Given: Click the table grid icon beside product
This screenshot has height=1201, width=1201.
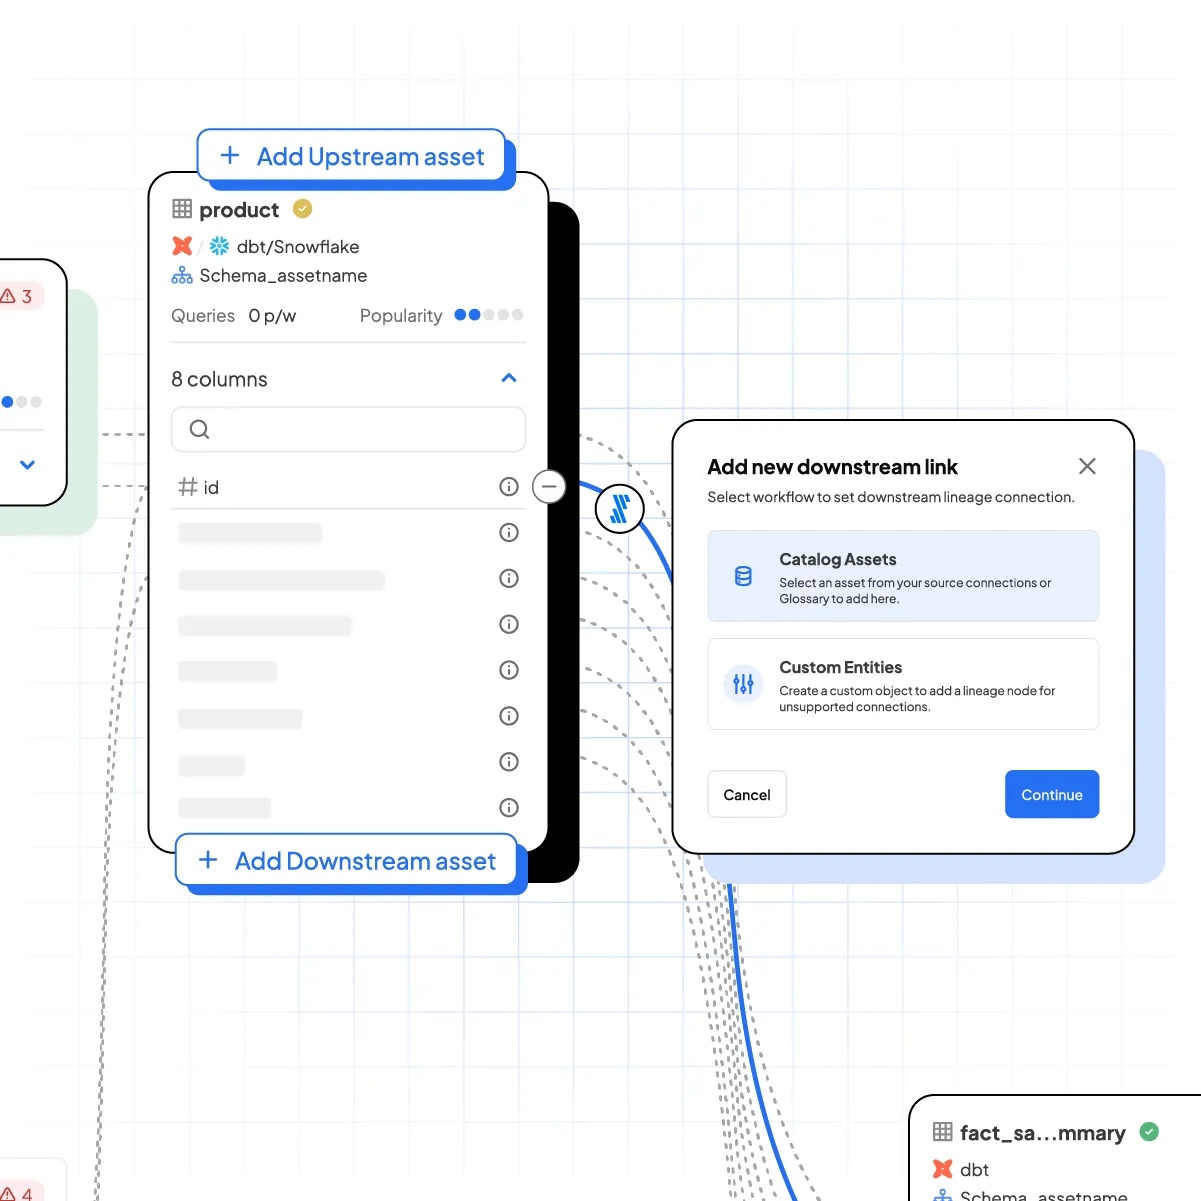Looking at the screenshot, I should tap(182, 209).
